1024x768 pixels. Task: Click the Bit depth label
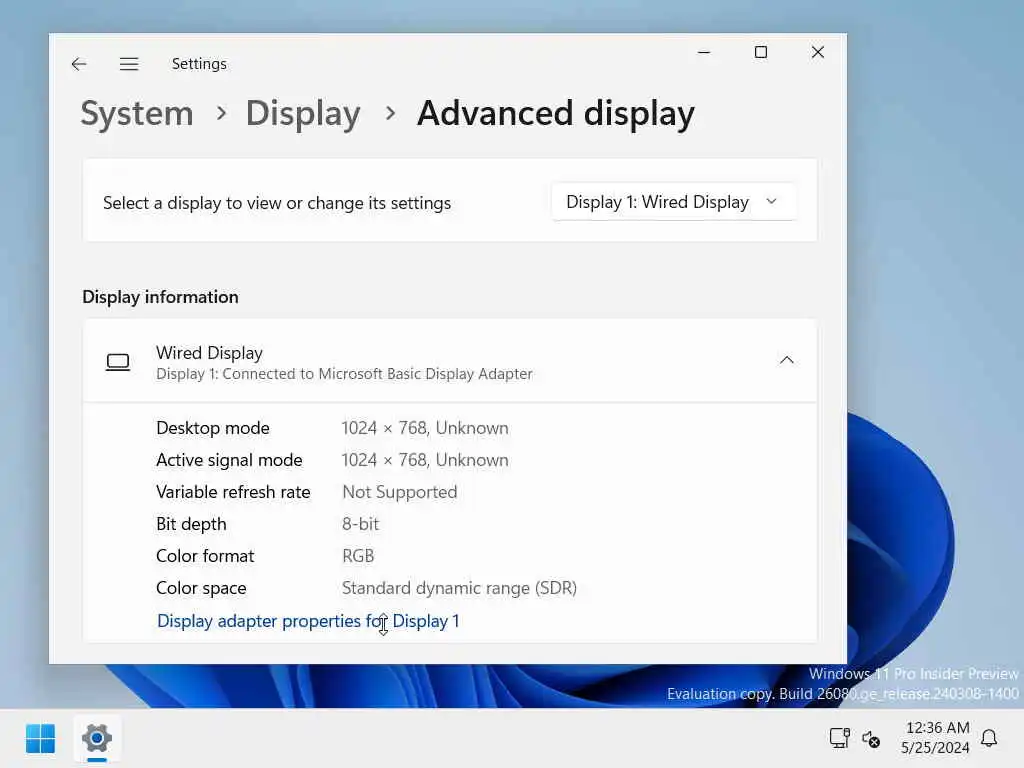191,524
